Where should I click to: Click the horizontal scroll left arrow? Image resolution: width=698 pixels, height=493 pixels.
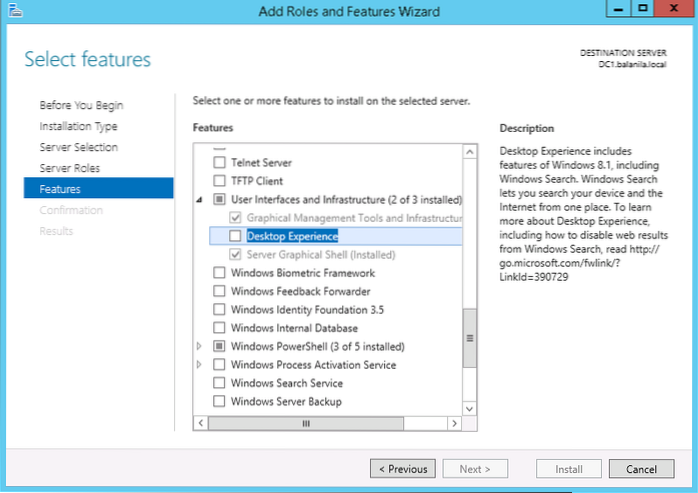[201, 423]
